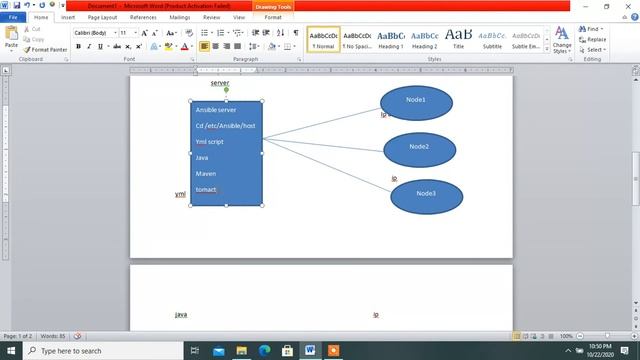Viewport: 640px width, 360px height.
Task: Select the Node2 ellipse shape
Action: tap(419, 150)
